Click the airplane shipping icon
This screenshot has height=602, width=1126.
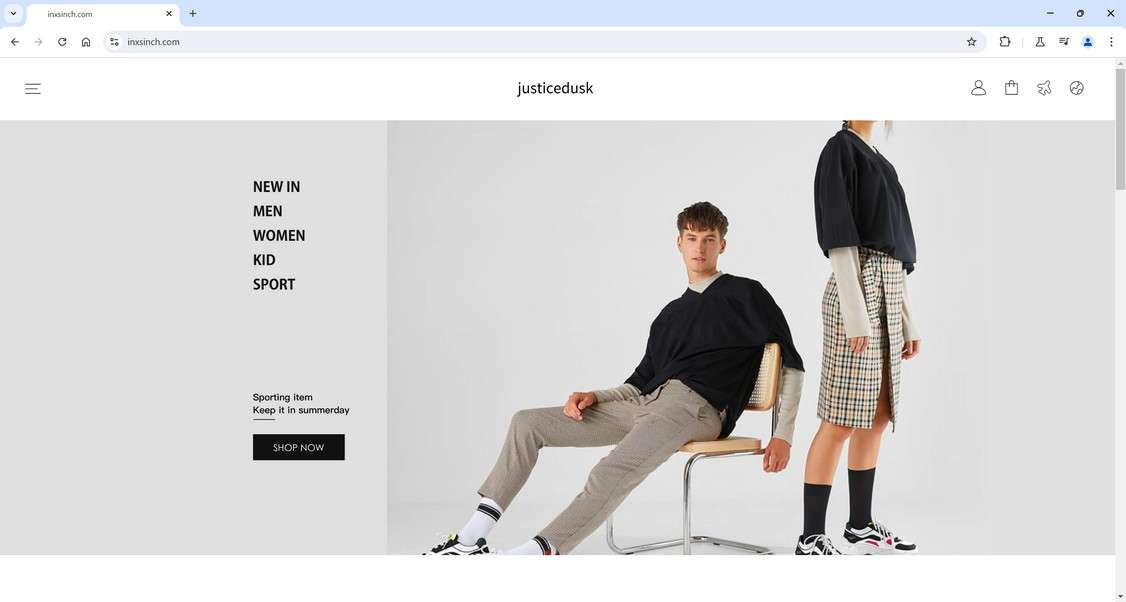point(1044,88)
